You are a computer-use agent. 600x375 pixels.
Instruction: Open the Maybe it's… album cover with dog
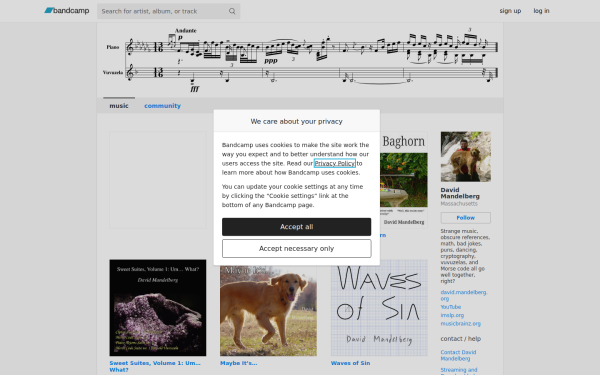268,311
